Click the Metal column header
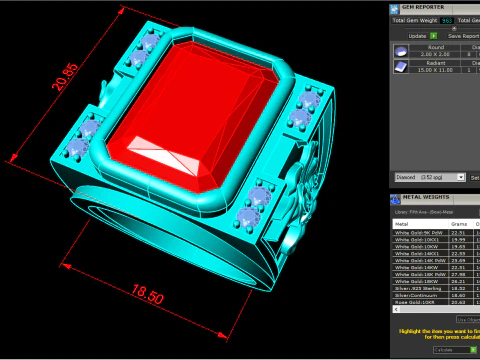 point(421,224)
